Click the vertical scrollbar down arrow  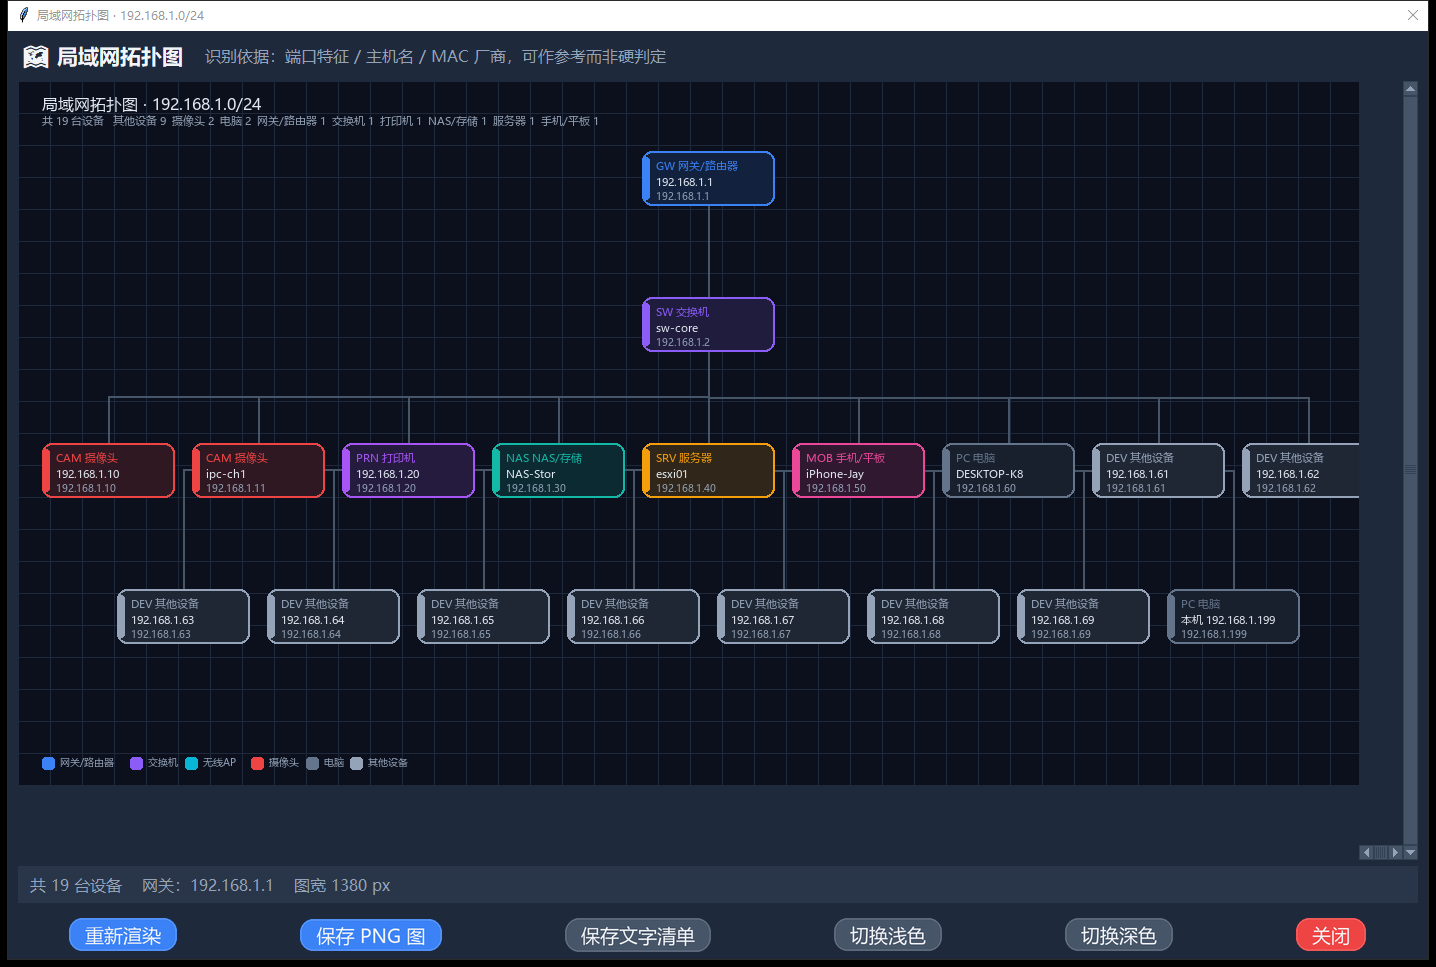pos(1410,853)
